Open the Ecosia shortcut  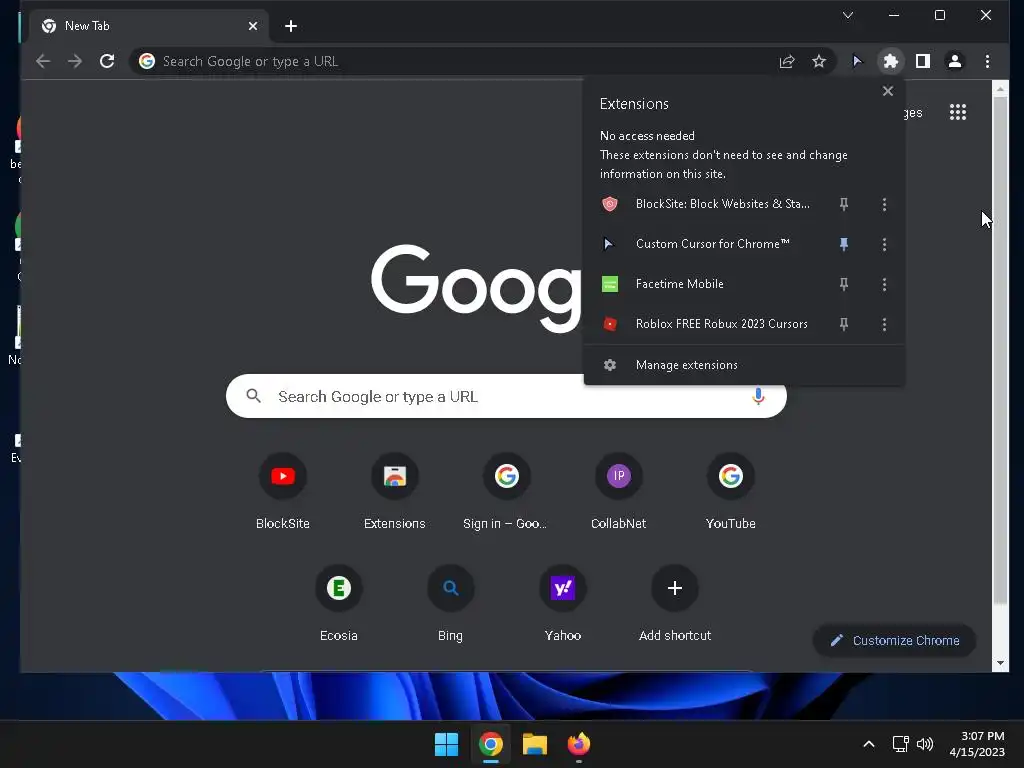[338, 603]
